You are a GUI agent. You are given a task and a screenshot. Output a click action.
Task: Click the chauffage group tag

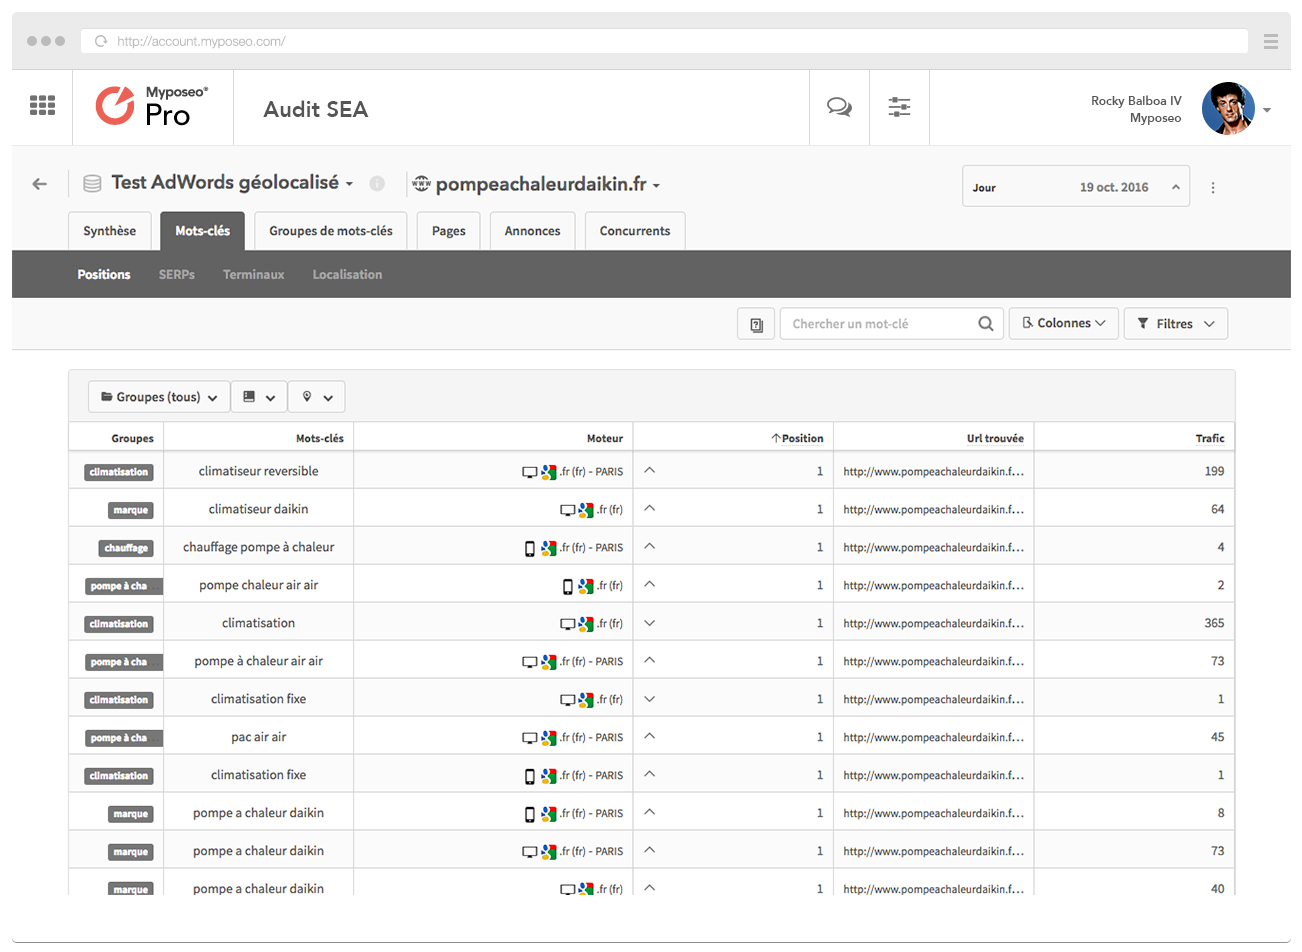click(126, 548)
